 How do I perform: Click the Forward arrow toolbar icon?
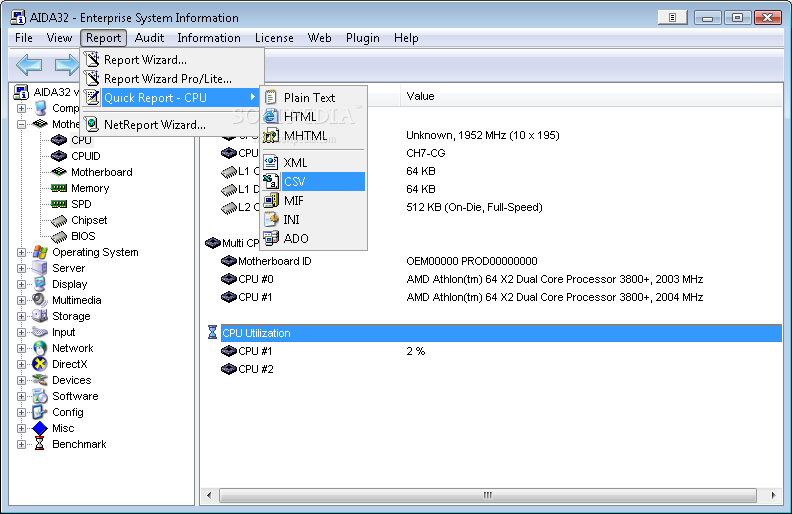(x=66, y=65)
